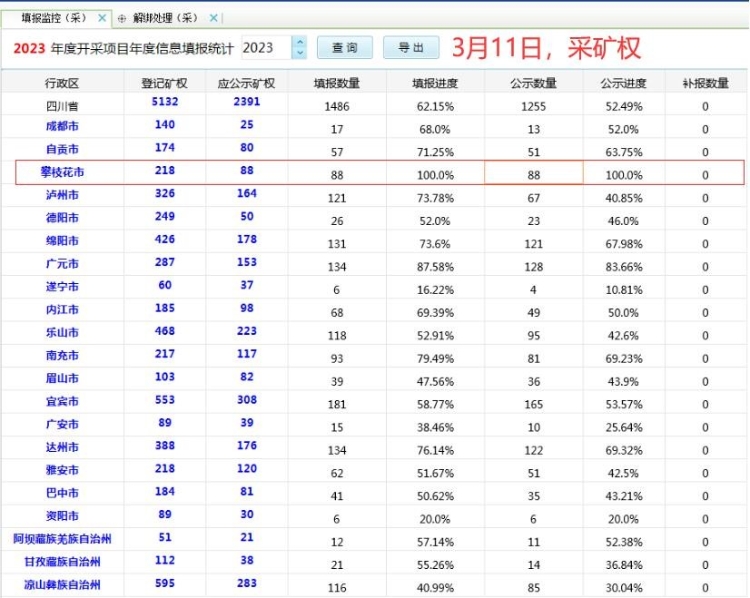Click 登记矿权 value 426 for 绵阳市
750x598 pixels.
(x=164, y=240)
